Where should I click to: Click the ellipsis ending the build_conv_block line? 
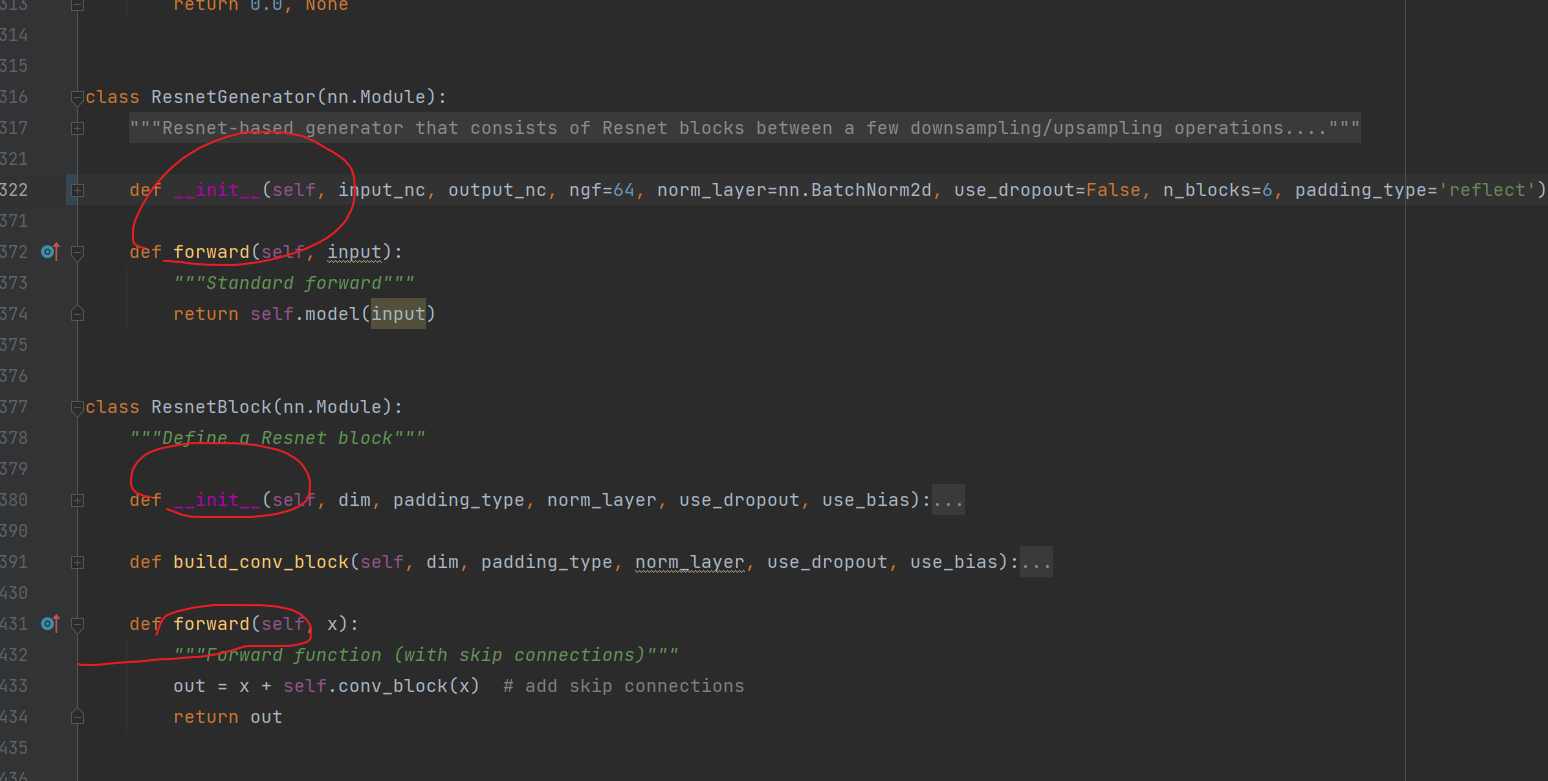[1036, 562]
